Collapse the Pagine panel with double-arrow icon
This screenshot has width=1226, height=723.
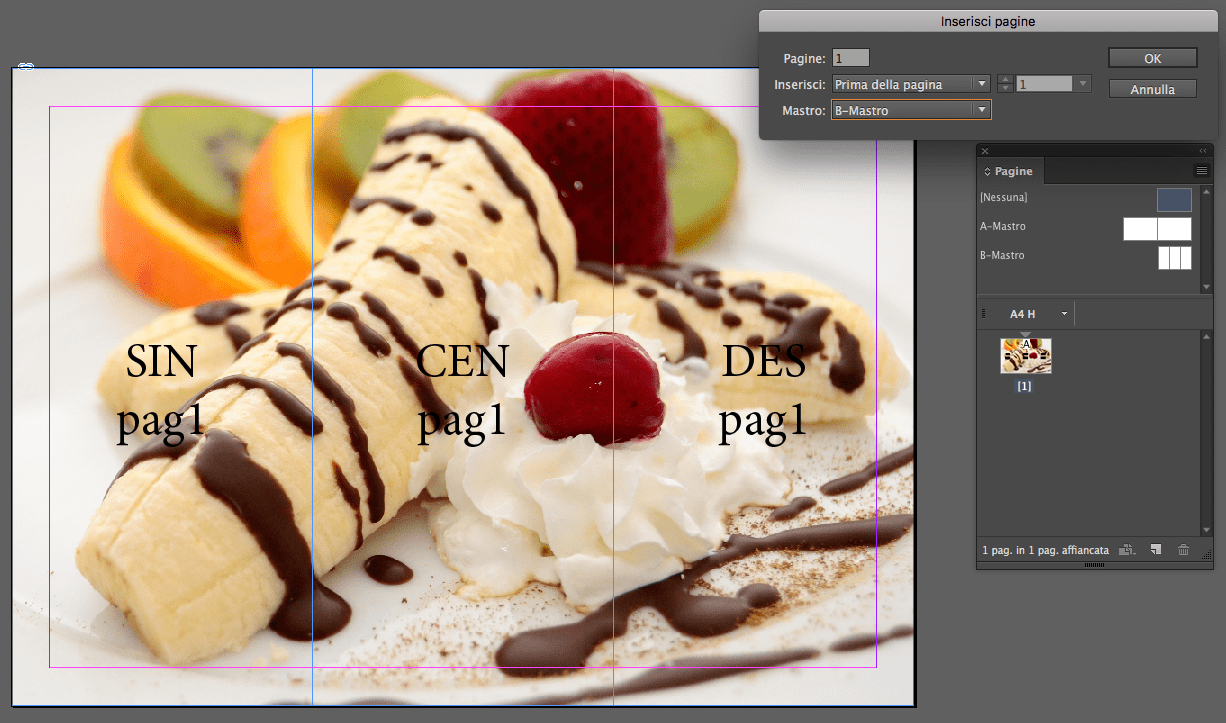1203,150
